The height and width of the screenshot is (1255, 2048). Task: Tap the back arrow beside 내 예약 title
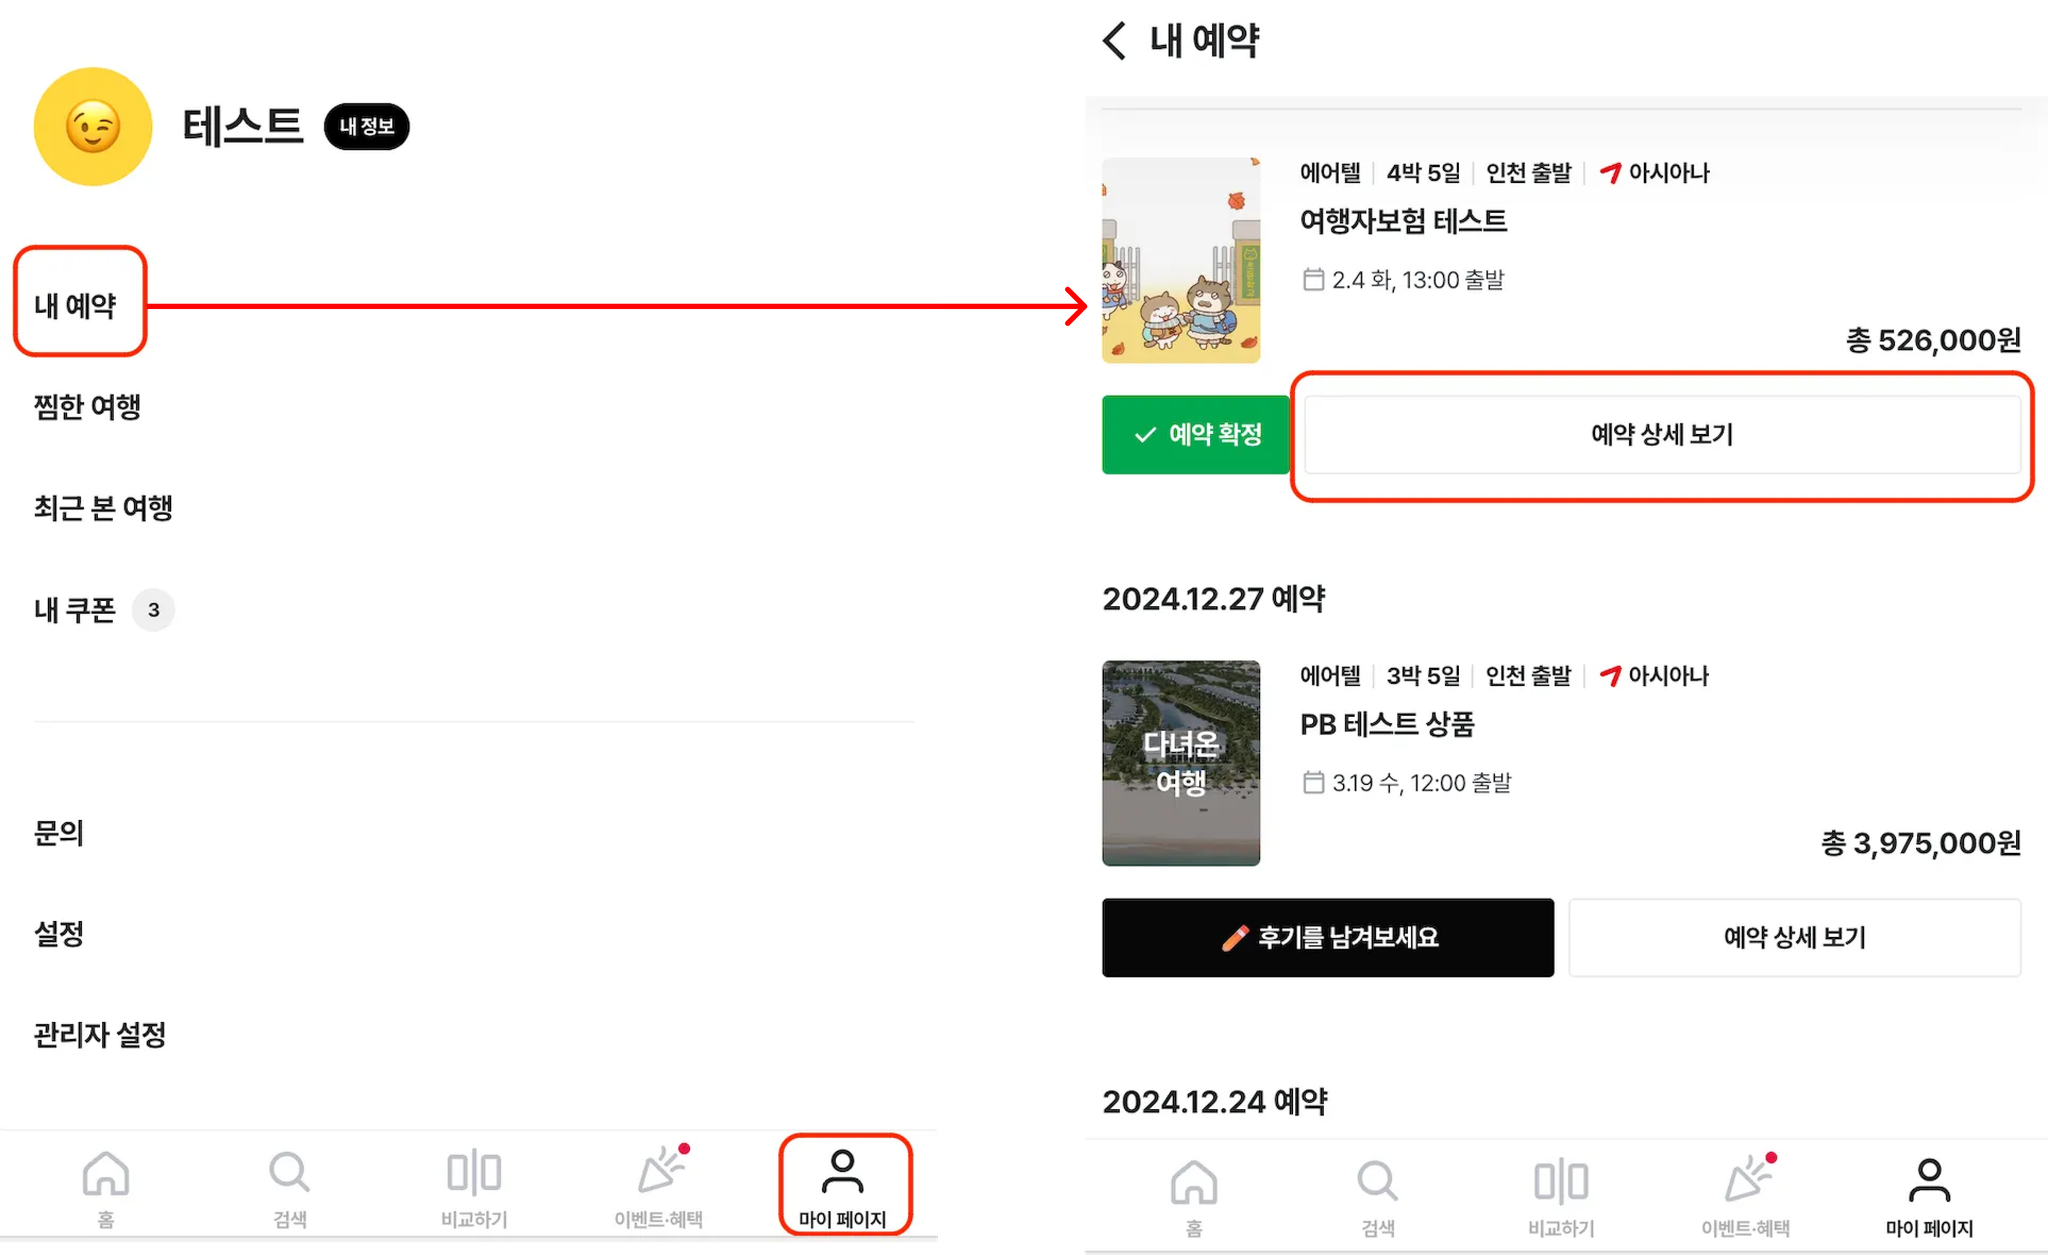click(1114, 41)
